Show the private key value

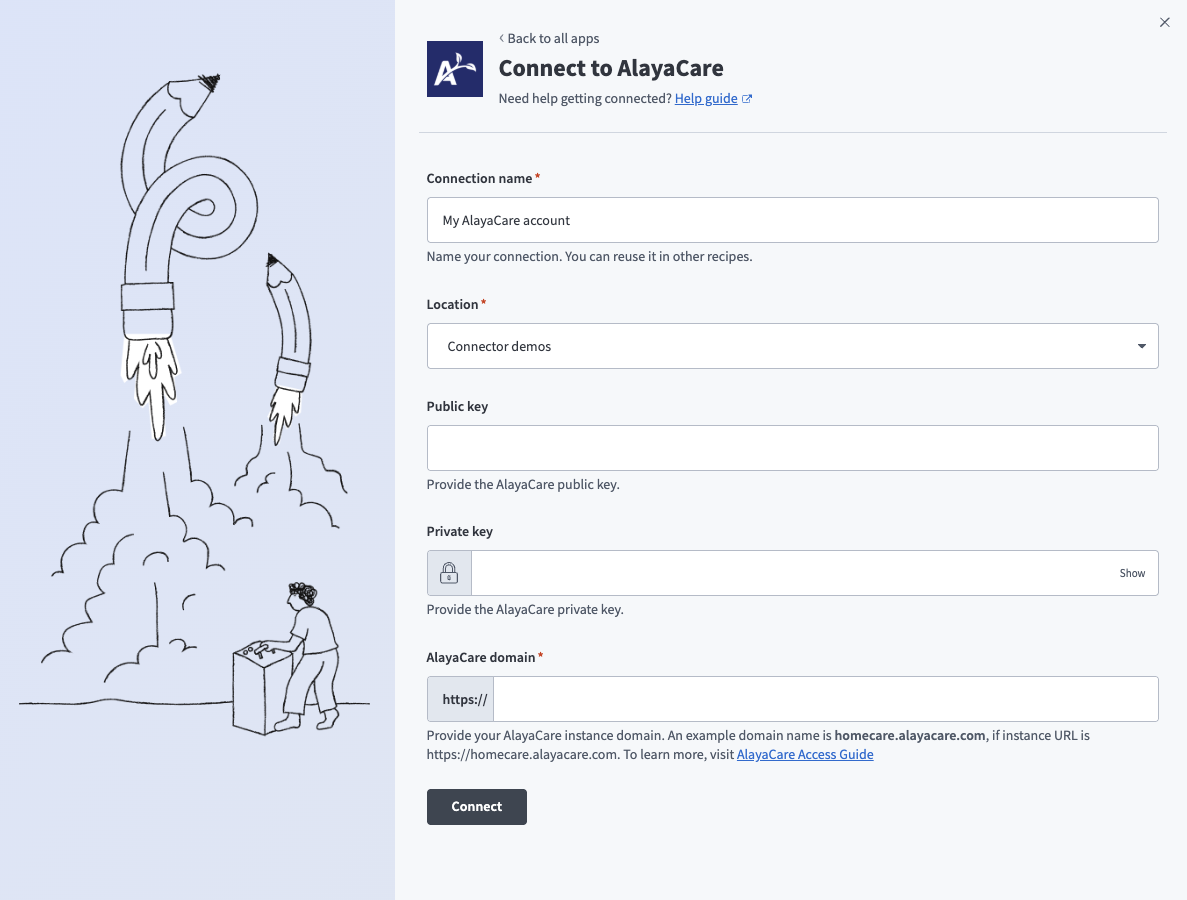point(1132,573)
